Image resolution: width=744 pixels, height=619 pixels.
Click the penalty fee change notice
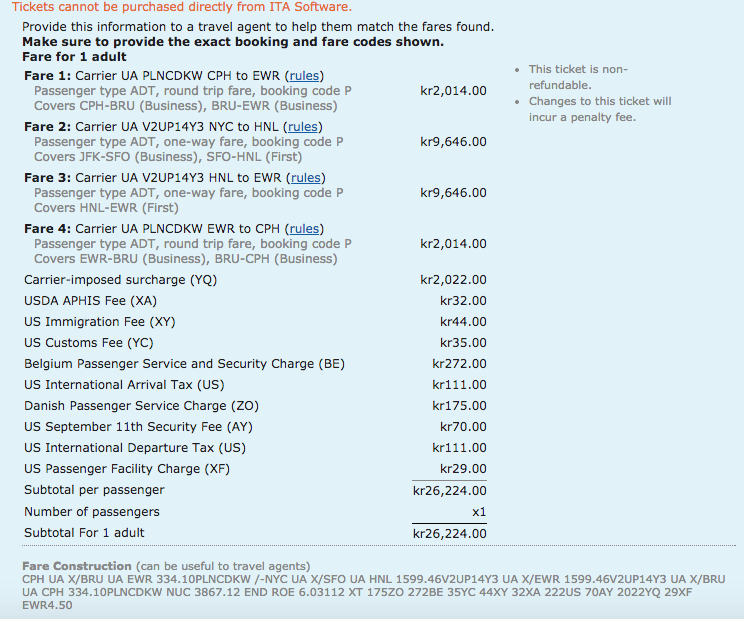click(600, 109)
